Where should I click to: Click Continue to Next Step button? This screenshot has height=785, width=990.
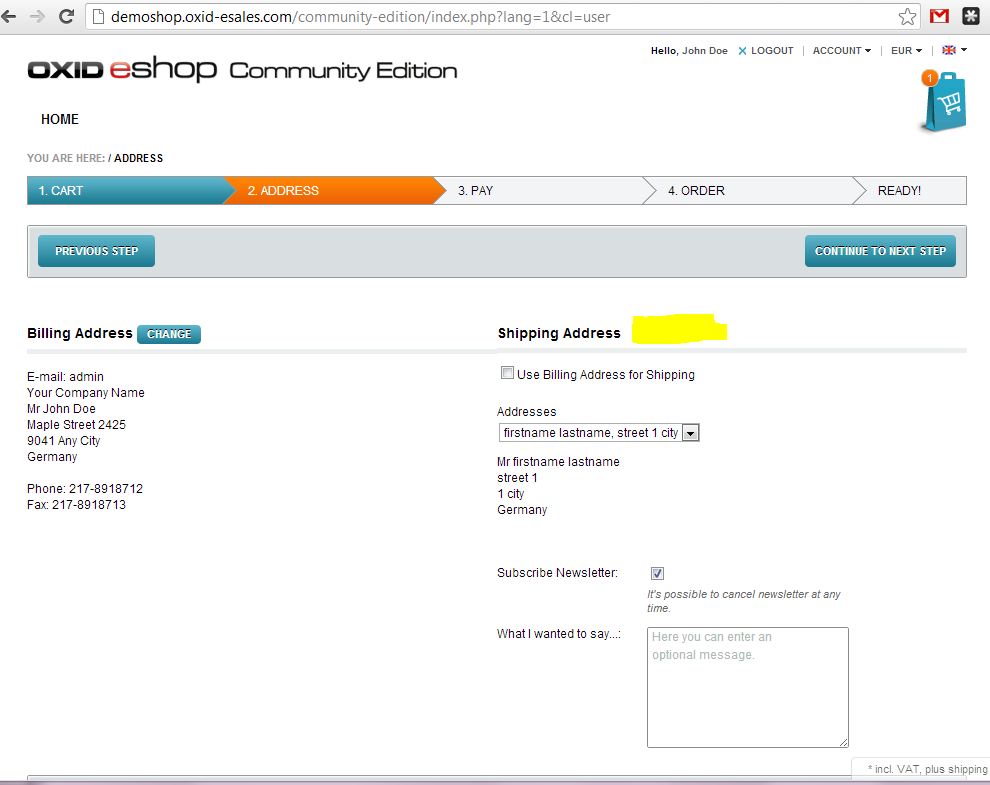[x=880, y=251]
